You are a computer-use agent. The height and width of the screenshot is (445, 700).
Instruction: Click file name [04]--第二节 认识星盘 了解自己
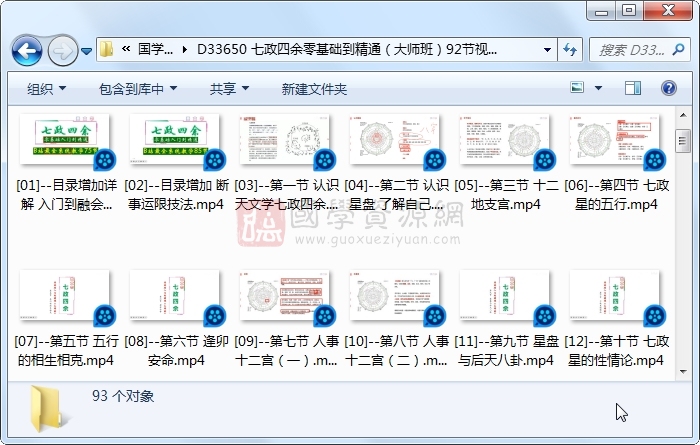tap(396, 195)
